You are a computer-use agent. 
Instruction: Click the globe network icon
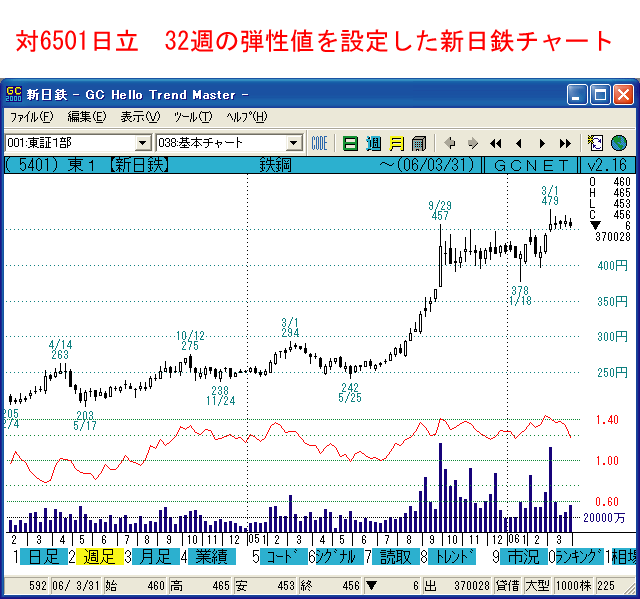click(x=619, y=143)
